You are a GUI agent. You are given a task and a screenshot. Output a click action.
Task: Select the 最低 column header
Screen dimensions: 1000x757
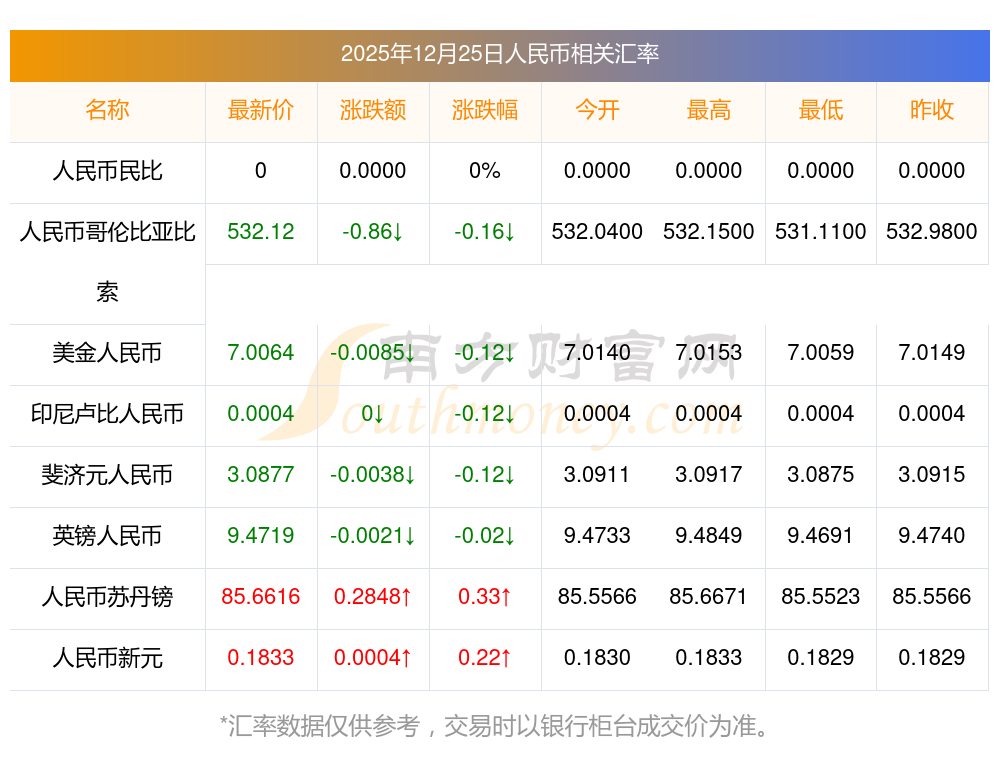pyautogui.click(x=820, y=110)
